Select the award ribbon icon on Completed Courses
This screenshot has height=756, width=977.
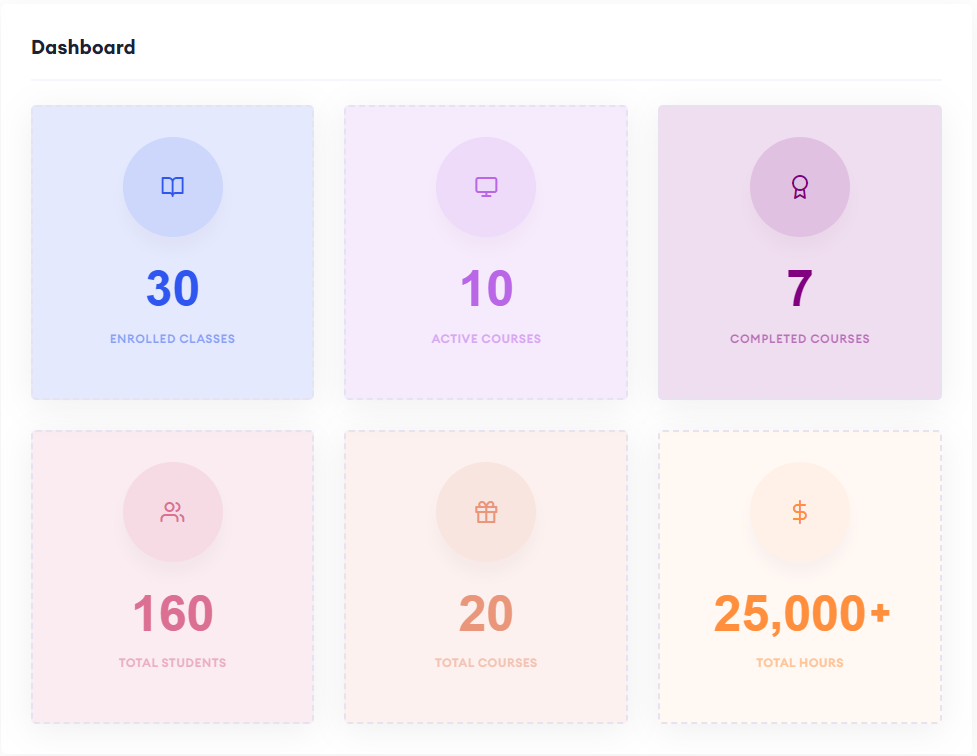point(800,187)
